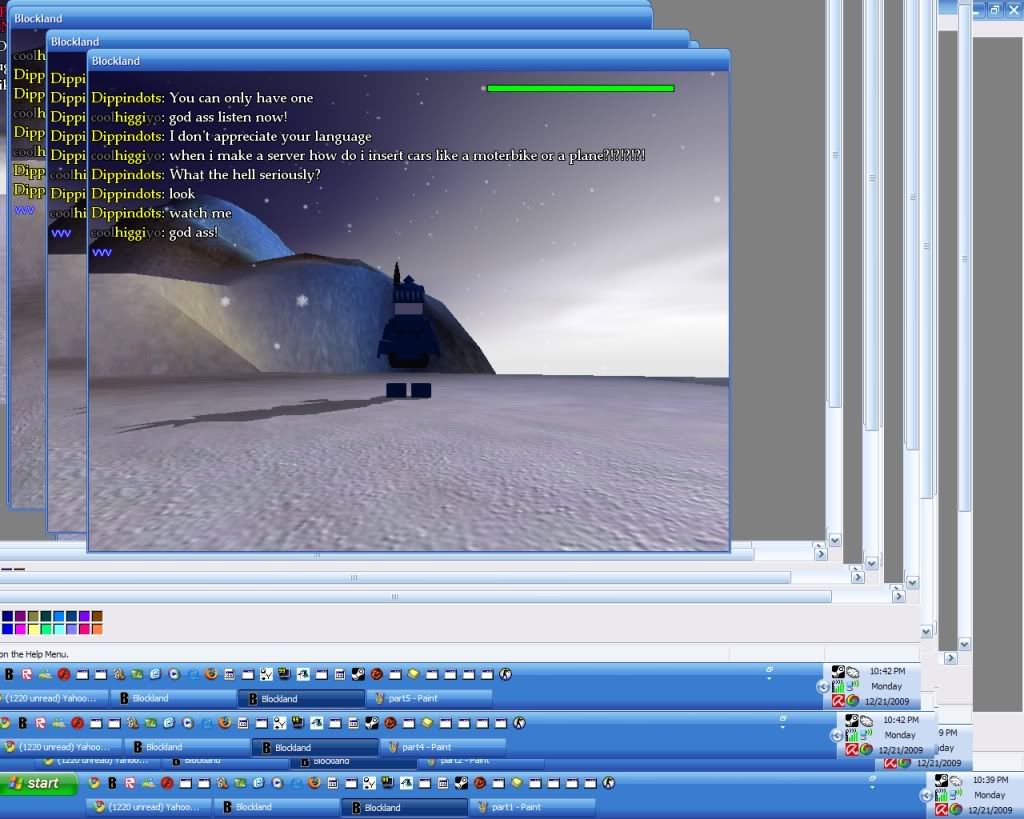Launch Blockland from the part5 - Paint taskbar quick launch
Image resolution: width=1024 pixels, height=819 pixels.
pyautogui.click(x=9, y=674)
